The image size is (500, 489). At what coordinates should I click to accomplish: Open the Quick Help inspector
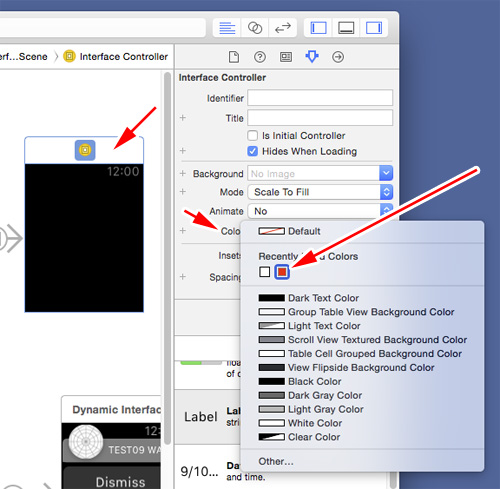pyautogui.click(x=260, y=57)
